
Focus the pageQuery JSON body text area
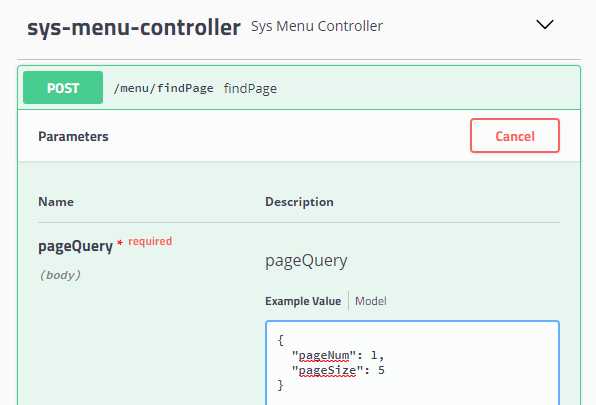point(412,363)
